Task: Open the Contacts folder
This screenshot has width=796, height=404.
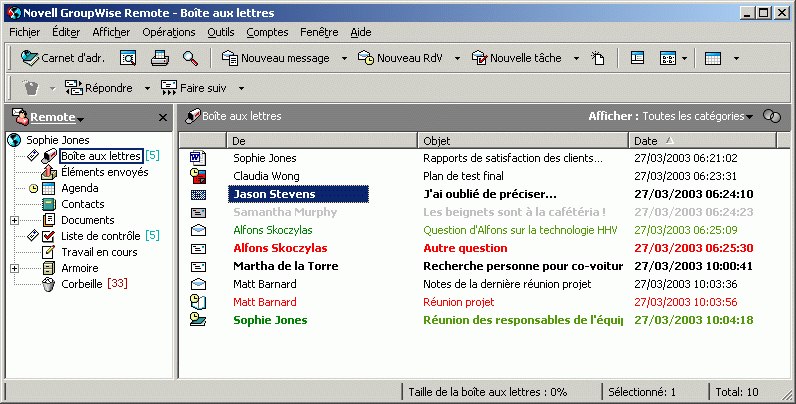Action: point(83,204)
